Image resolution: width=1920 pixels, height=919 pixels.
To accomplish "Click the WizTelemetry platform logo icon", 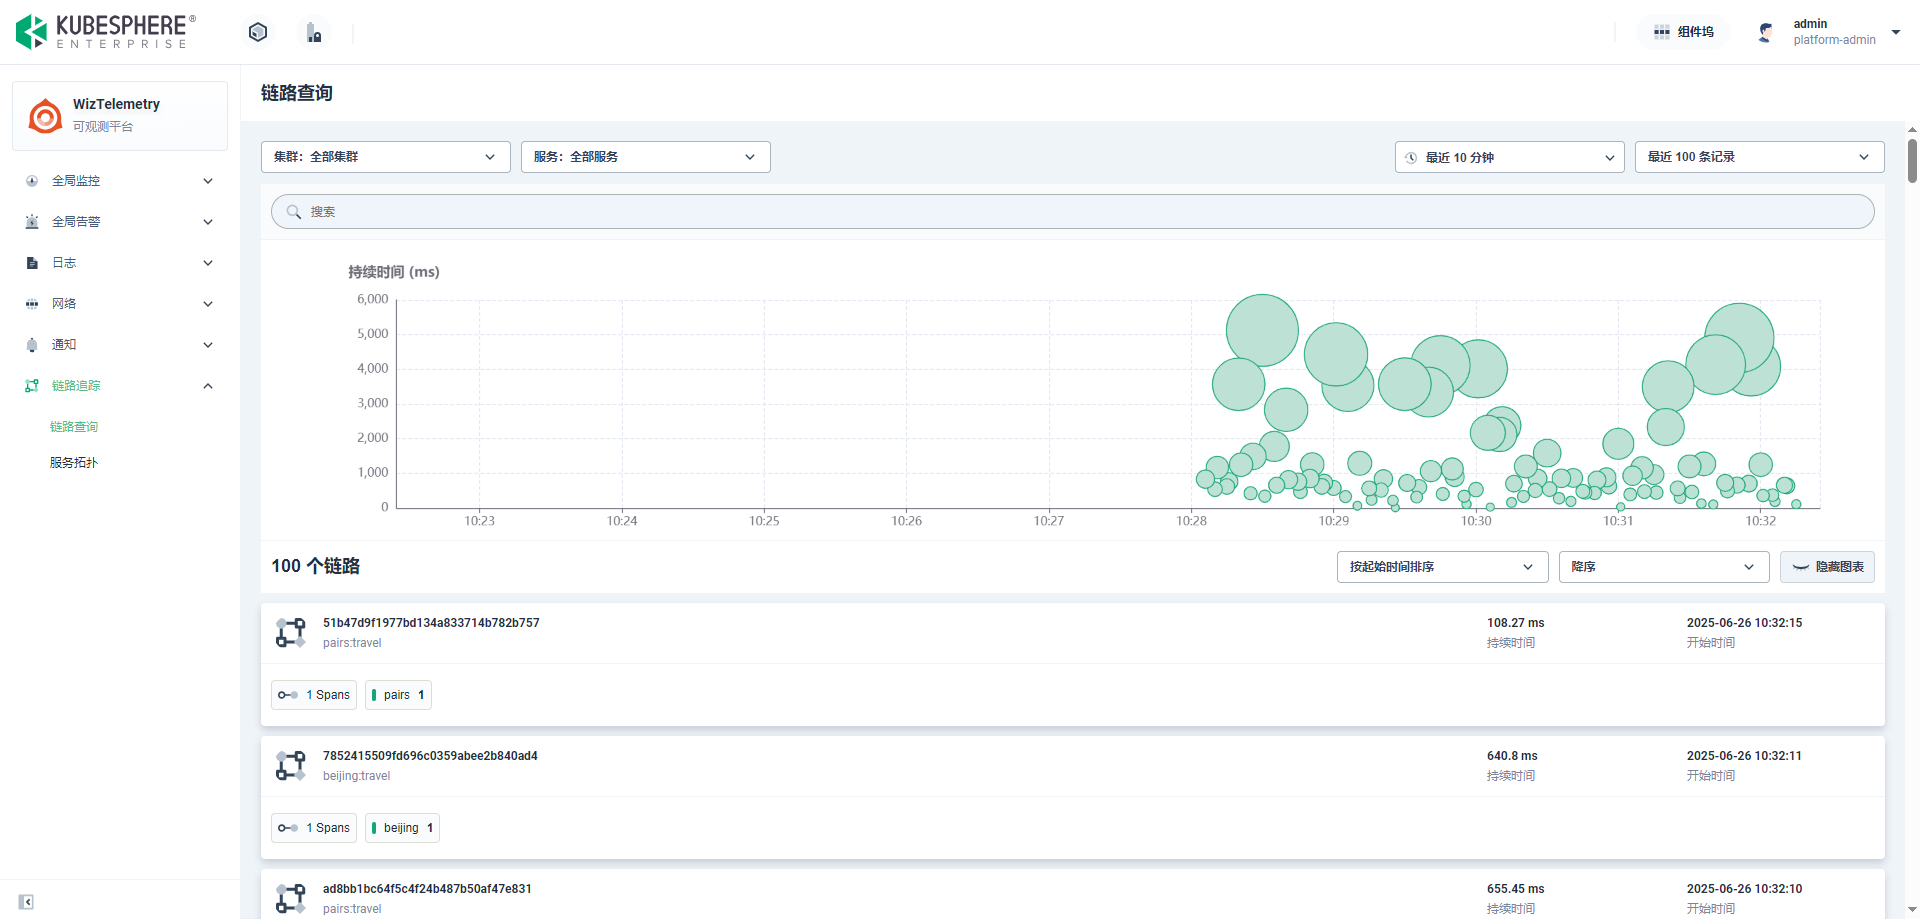I will (x=45, y=116).
